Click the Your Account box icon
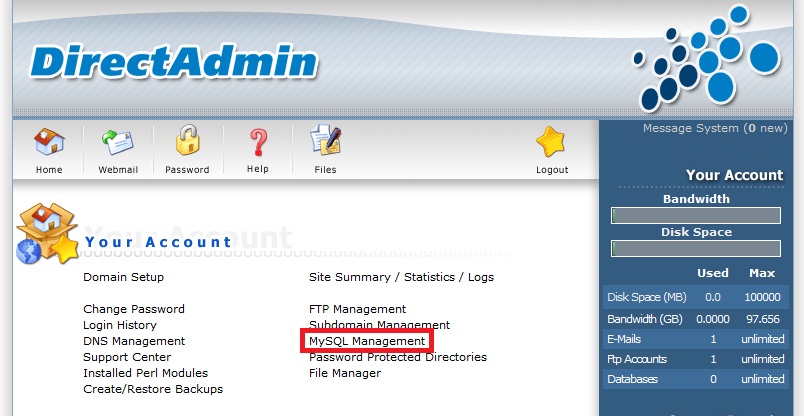The image size is (804, 416). (x=47, y=233)
